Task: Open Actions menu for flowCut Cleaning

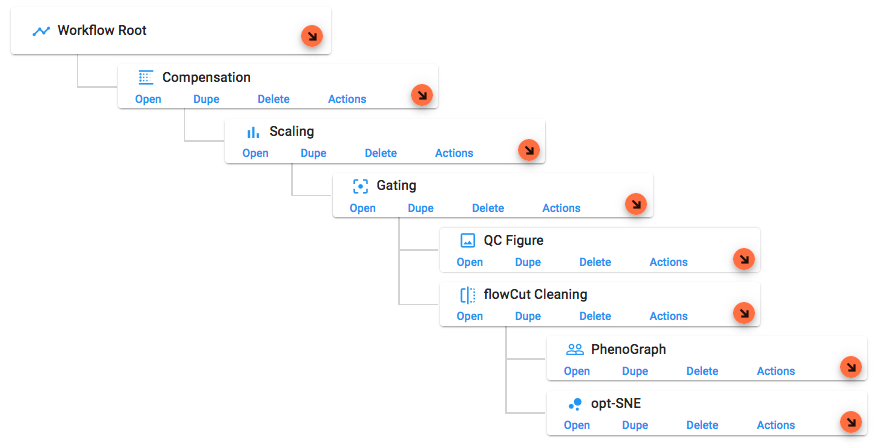Action: coord(668,316)
